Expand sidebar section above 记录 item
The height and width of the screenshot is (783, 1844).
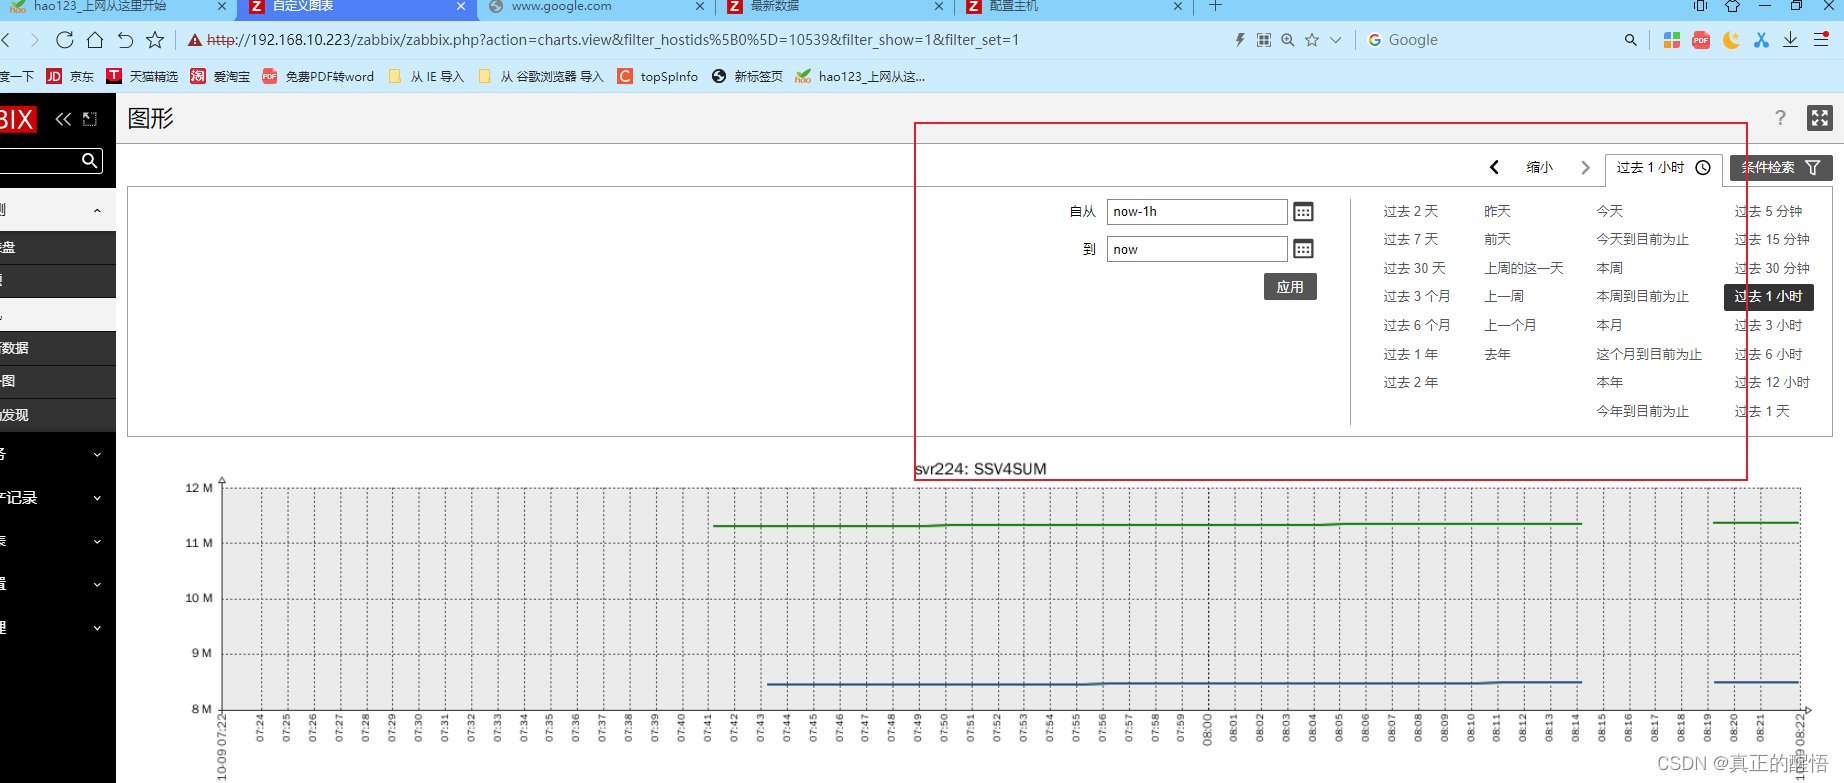click(x=97, y=455)
